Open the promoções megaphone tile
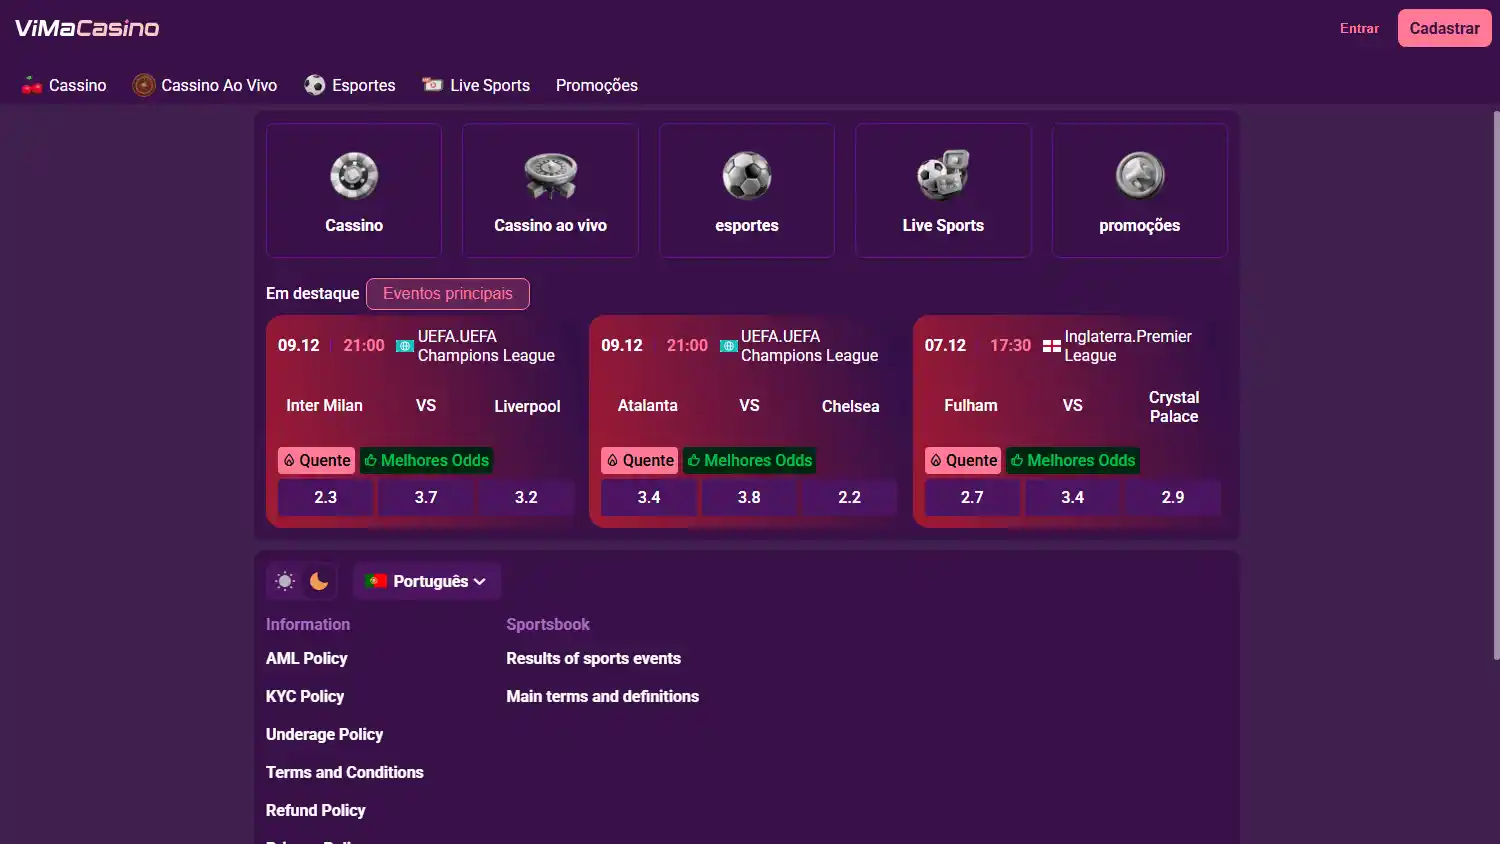1500x844 pixels. pyautogui.click(x=1140, y=190)
